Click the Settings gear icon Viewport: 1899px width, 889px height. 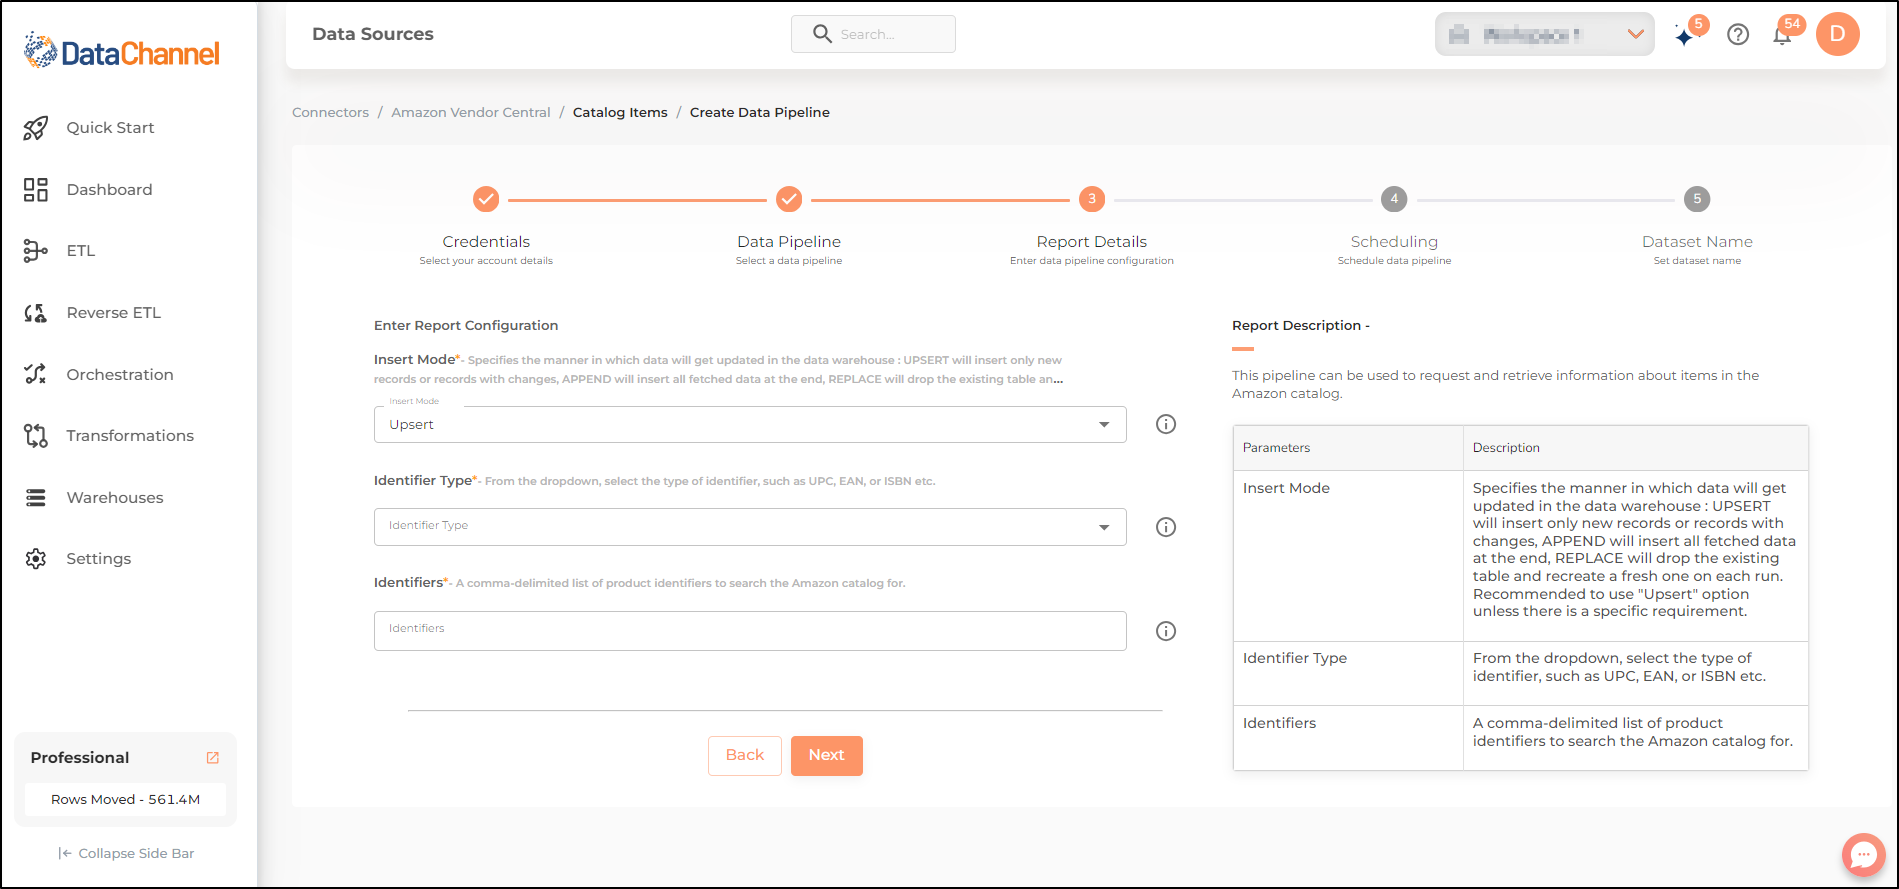coord(36,559)
